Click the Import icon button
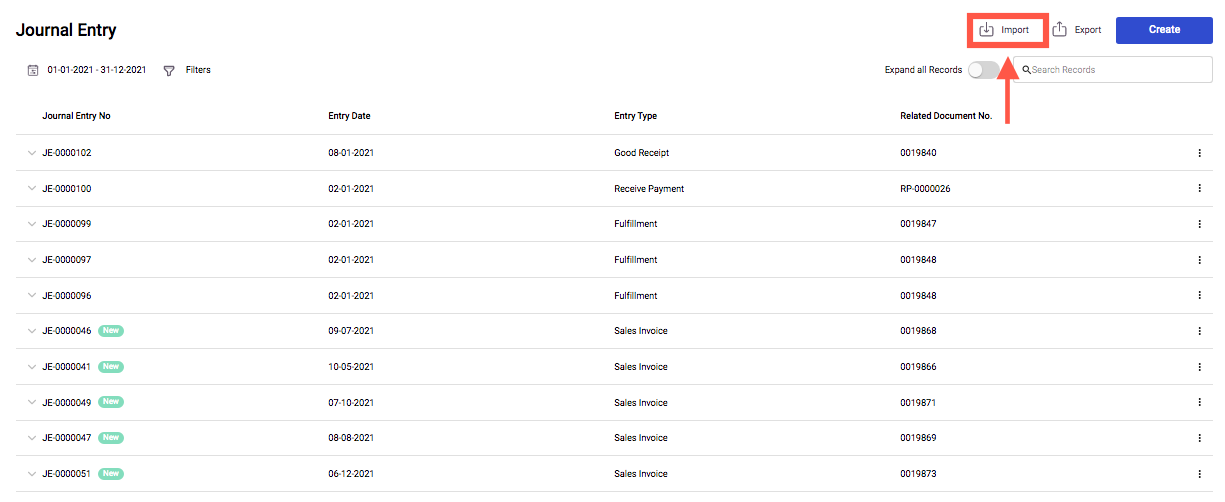Screen dimensions: 1225x502 [x=987, y=30]
